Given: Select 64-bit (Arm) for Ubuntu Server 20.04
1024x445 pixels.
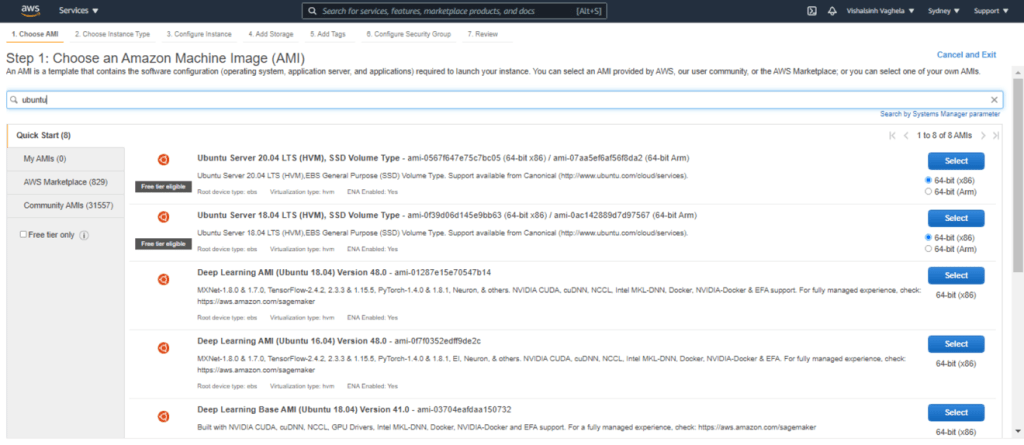Looking at the screenshot, I should coord(929,191).
